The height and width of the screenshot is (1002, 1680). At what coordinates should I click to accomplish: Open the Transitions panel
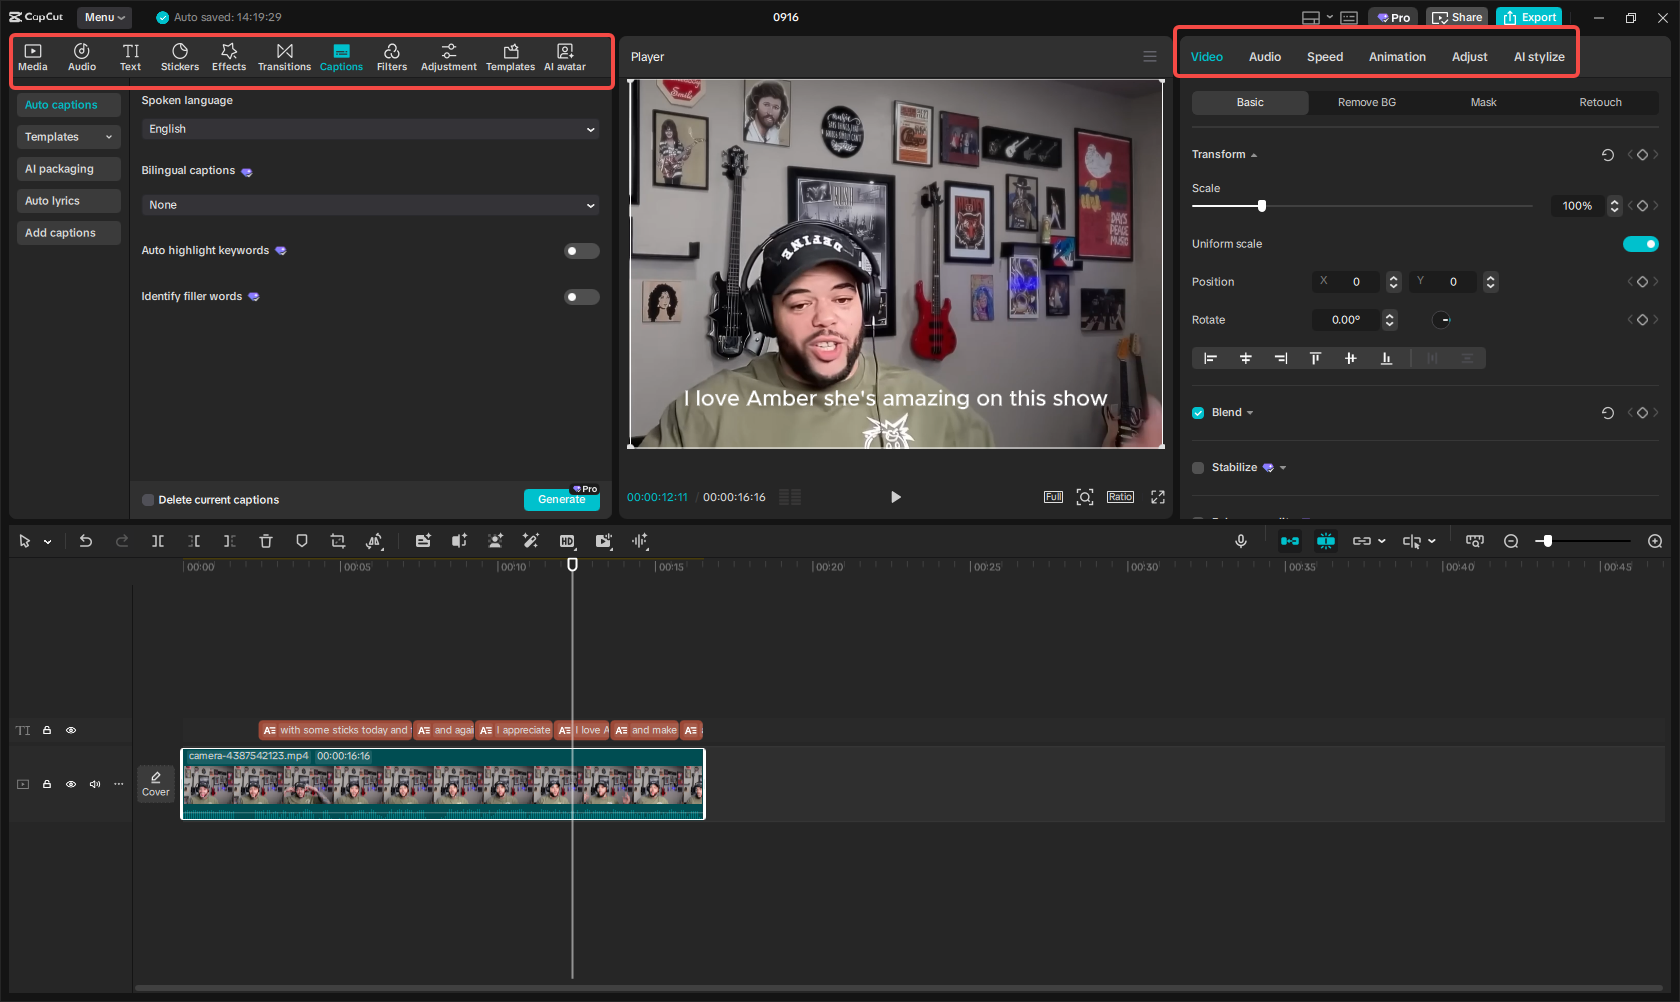[284, 57]
